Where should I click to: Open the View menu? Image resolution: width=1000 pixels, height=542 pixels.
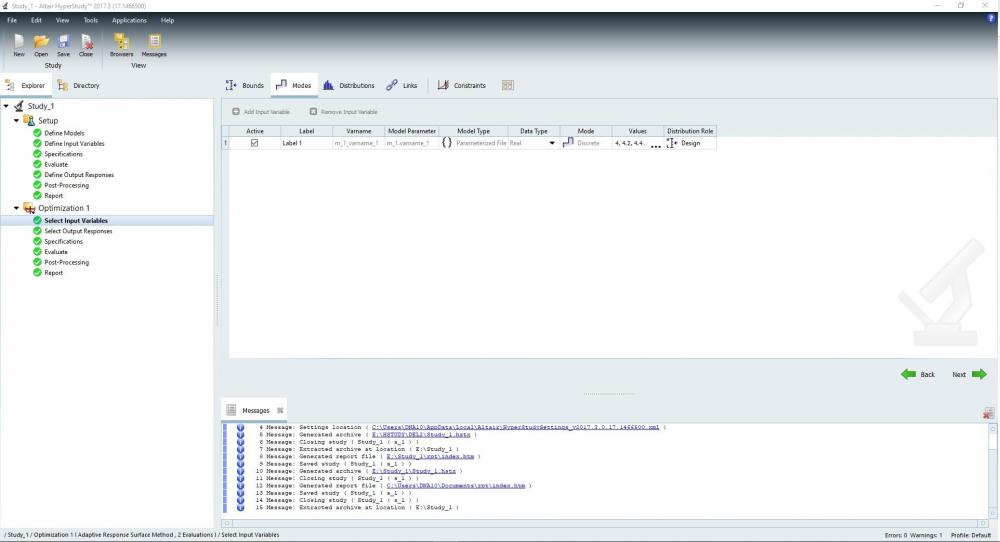coord(62,20)
